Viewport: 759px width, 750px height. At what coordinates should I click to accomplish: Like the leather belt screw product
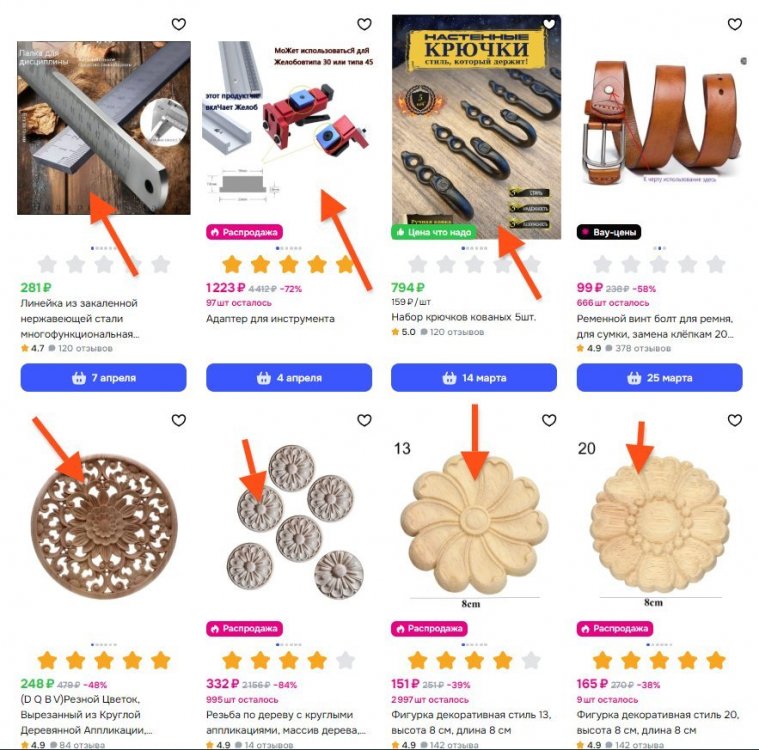(x=734, y=24)
